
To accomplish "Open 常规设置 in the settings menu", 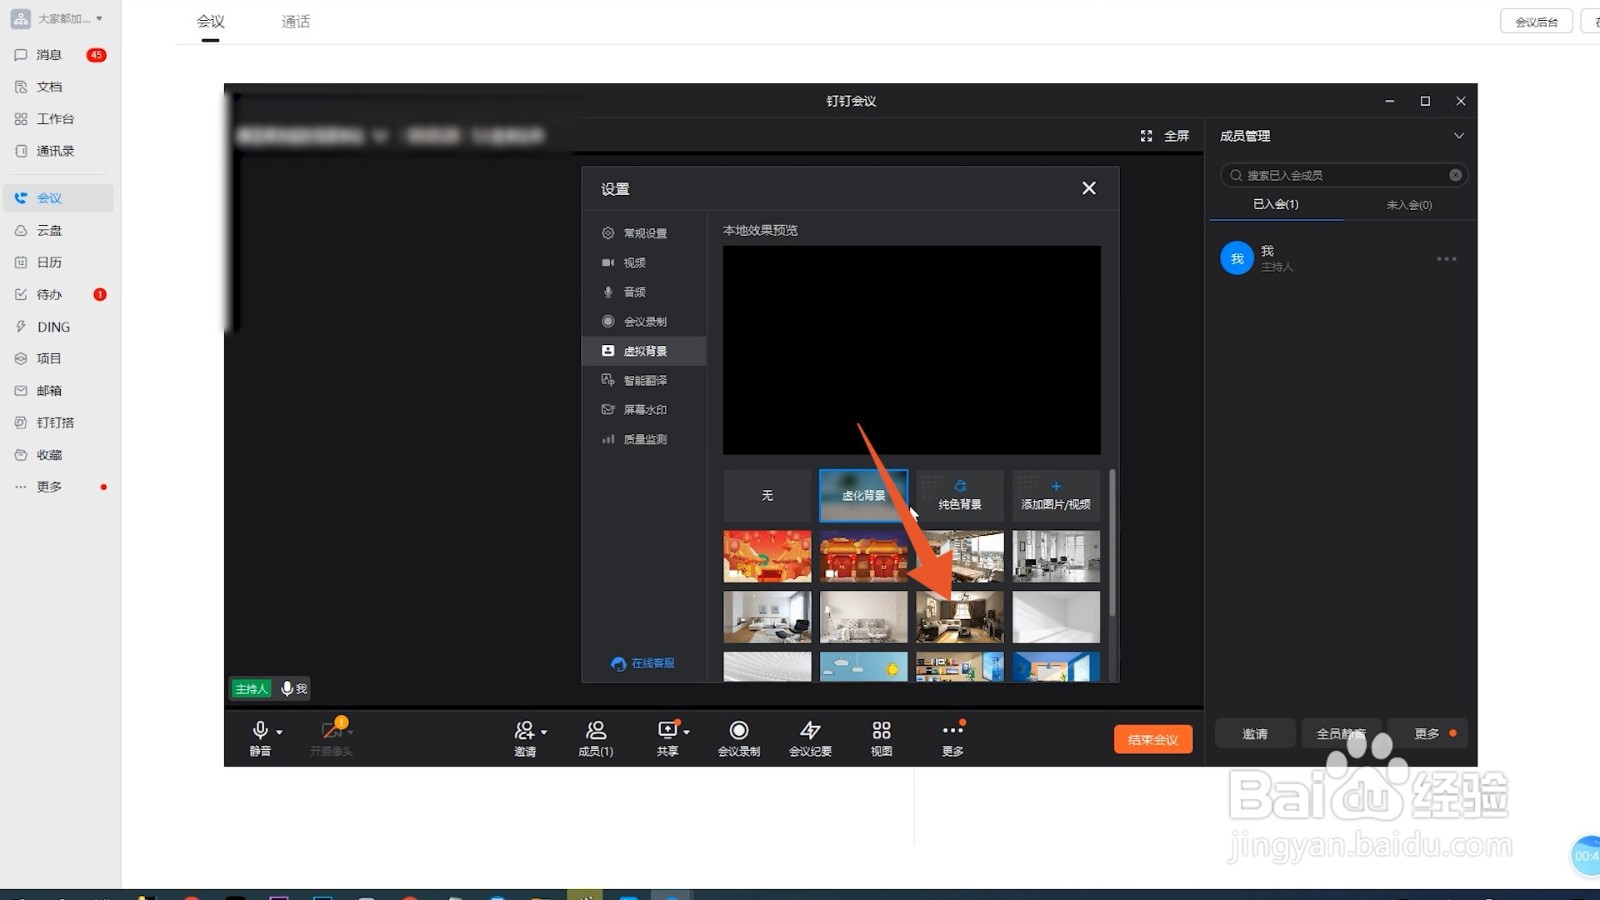I will tap(645, 233).
